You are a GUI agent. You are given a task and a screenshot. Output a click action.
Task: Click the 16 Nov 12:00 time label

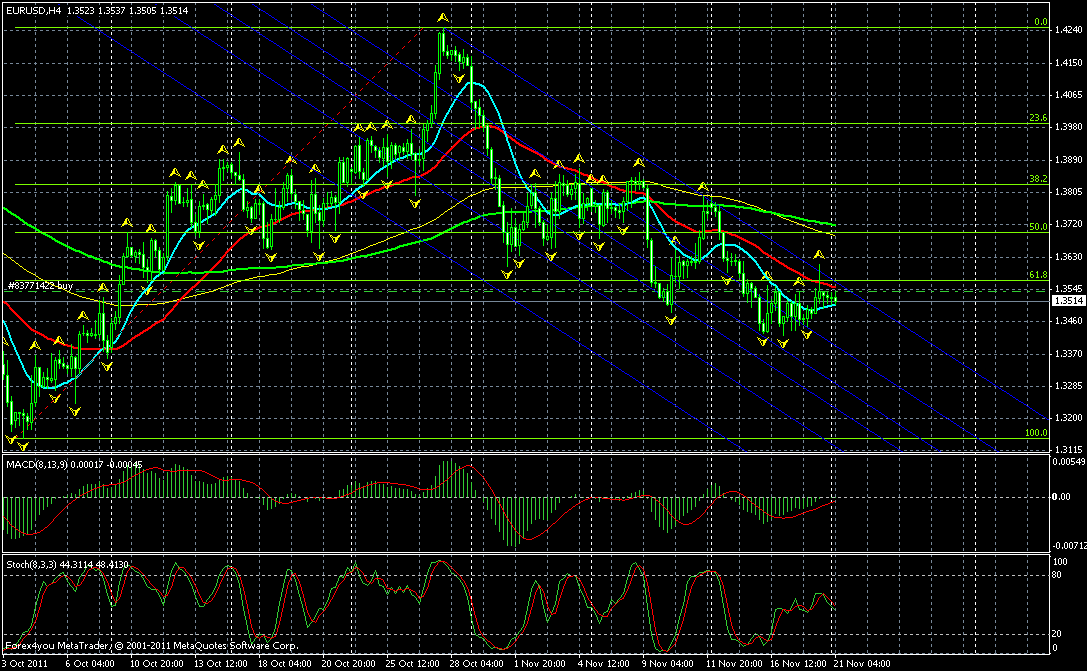tap(797, 663)
